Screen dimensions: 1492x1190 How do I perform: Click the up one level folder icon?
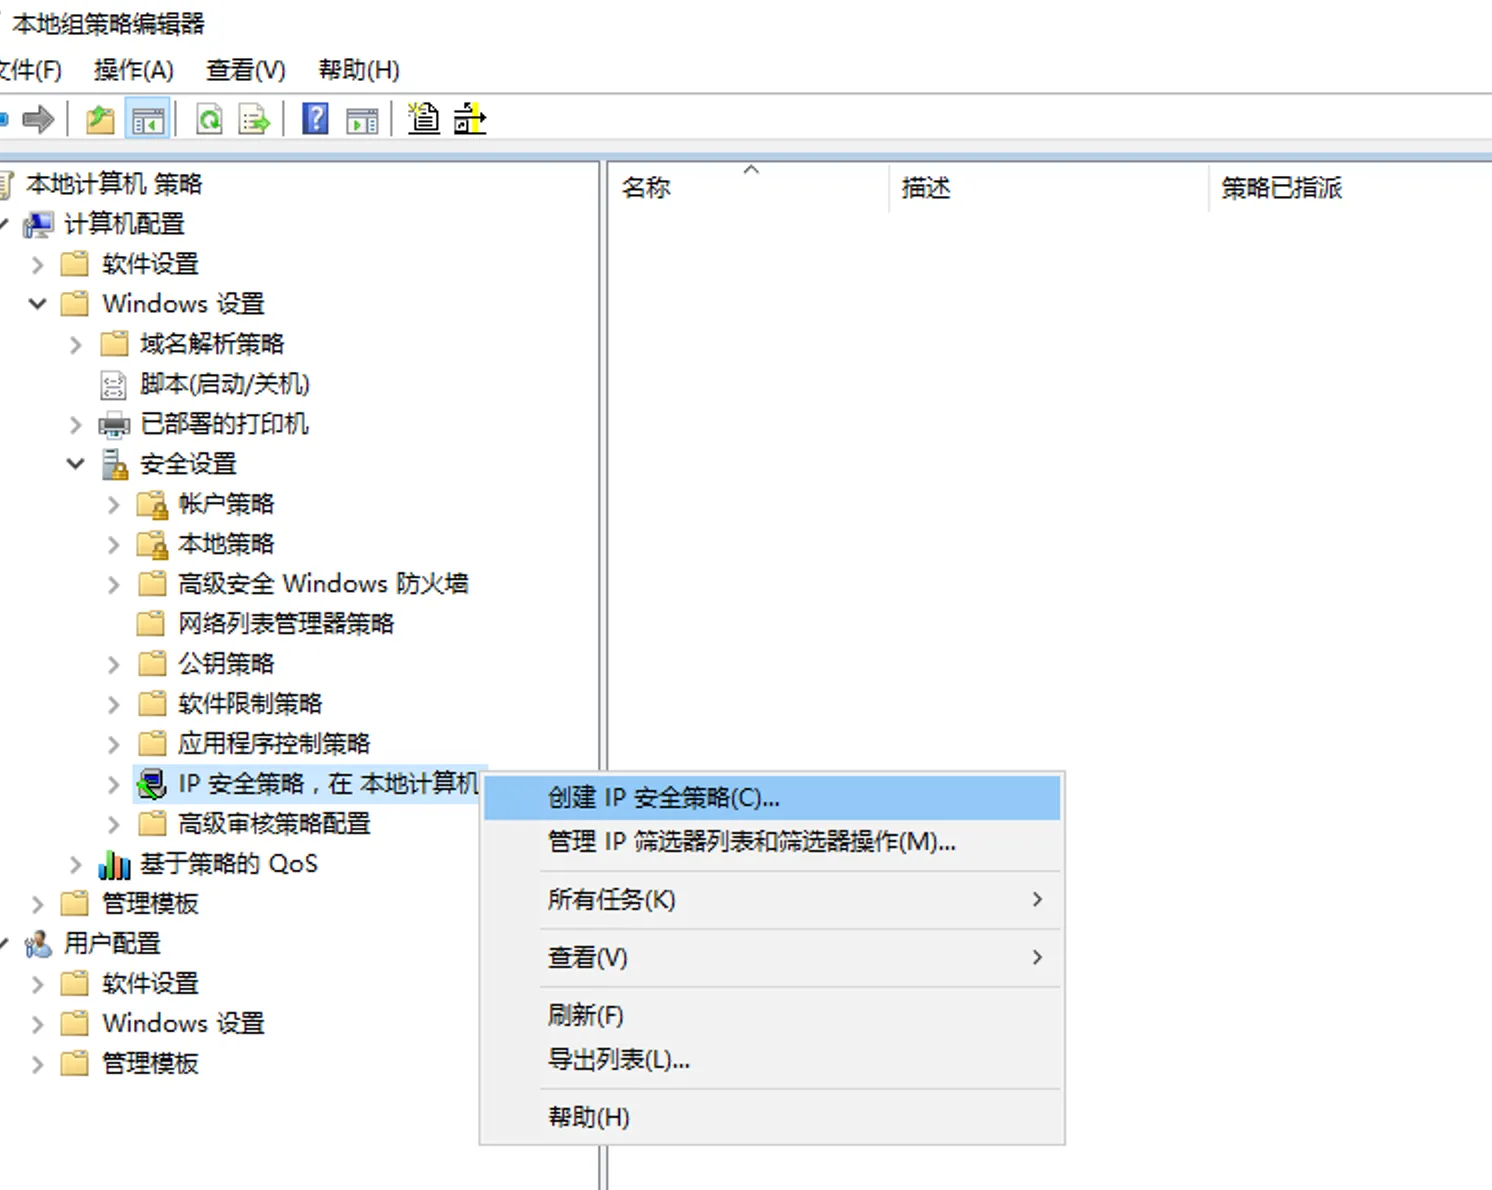[x=100, y=120]
